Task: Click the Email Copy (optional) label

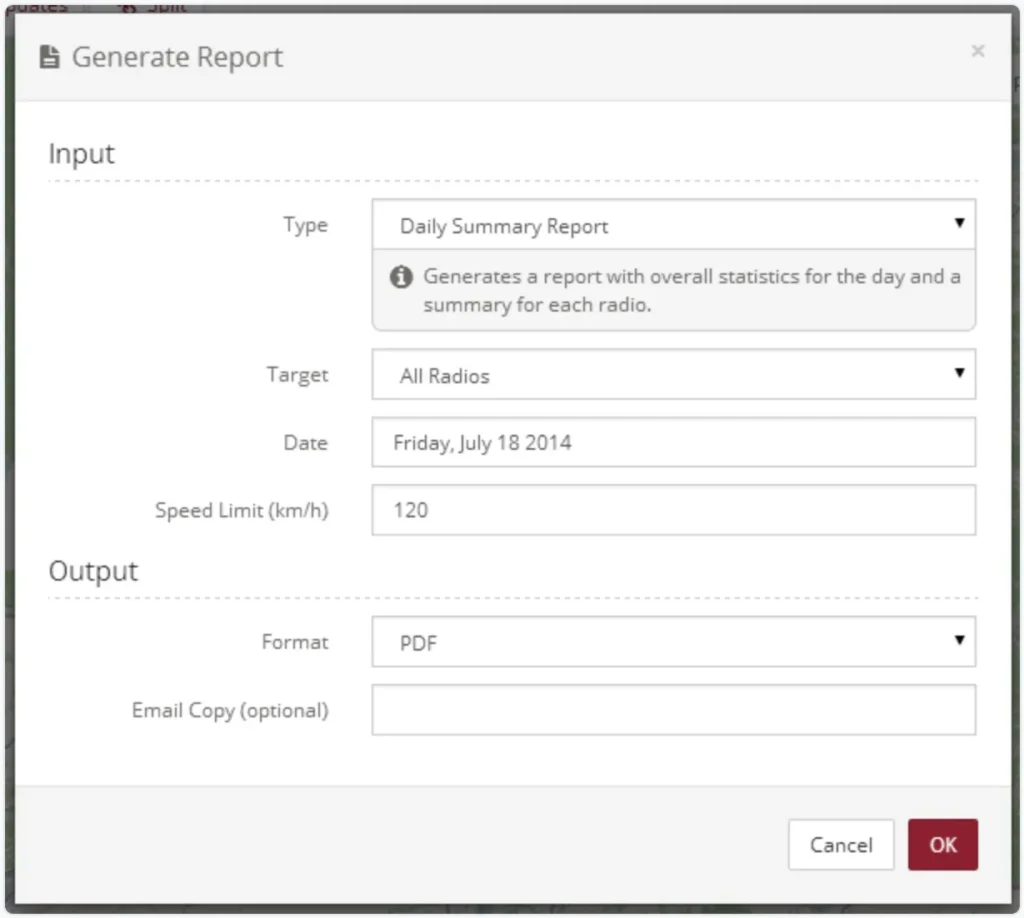Action: coord(230,711)
